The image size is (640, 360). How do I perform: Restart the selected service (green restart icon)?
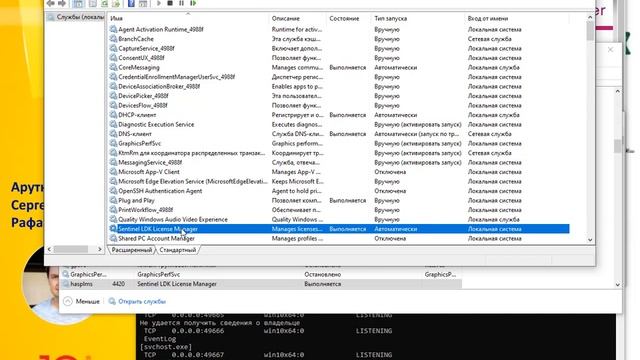(x=193, y=3)
